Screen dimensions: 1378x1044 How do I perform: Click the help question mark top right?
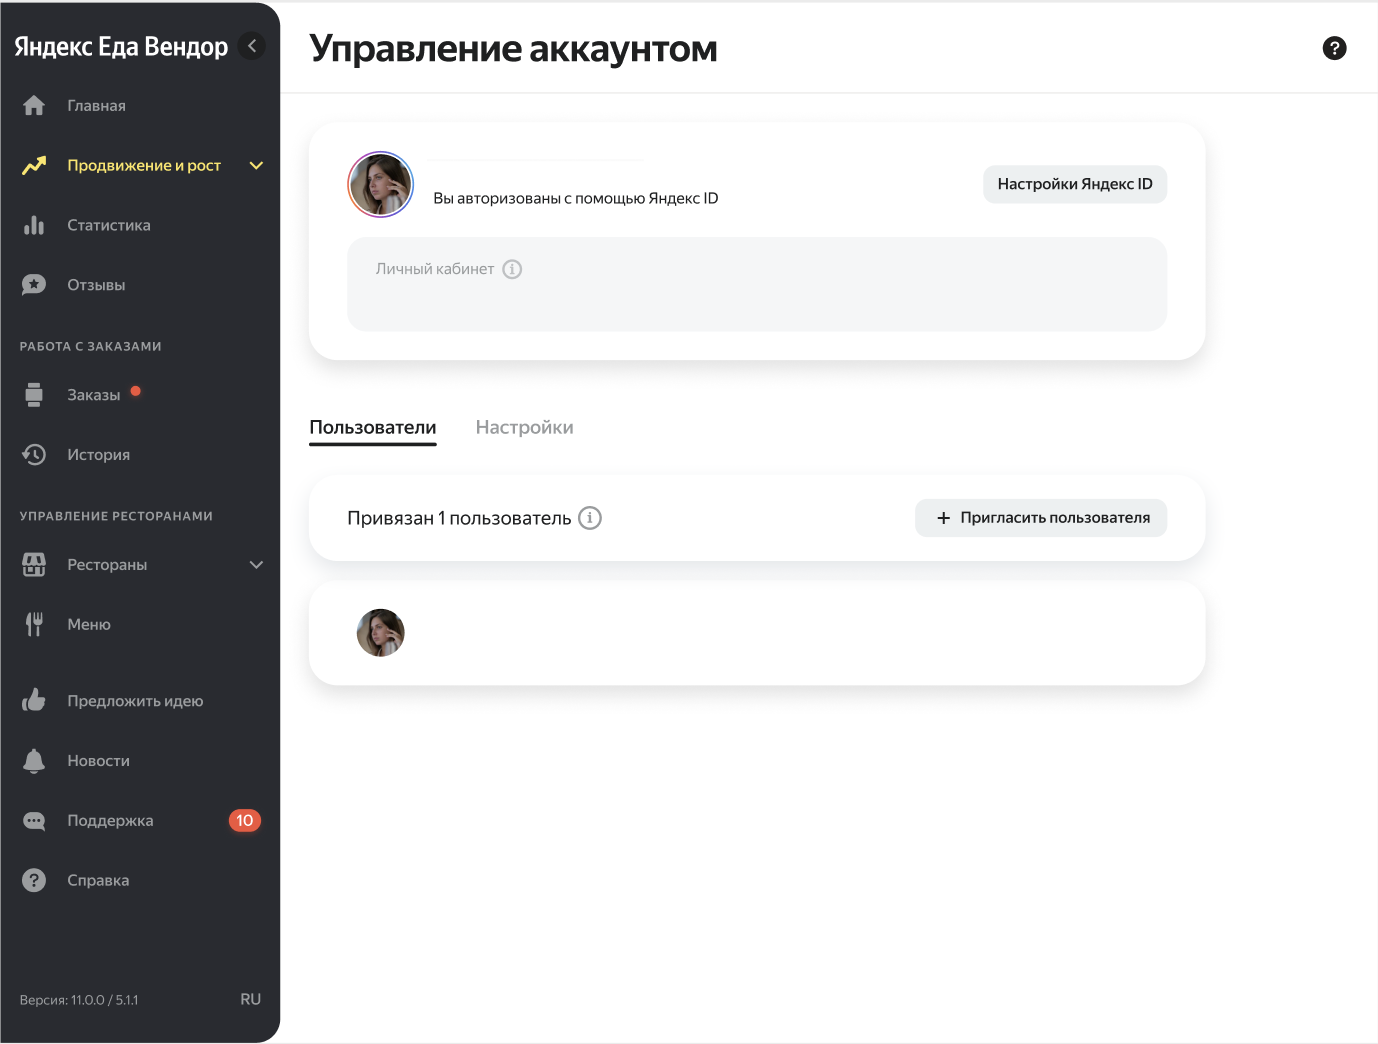click(1334, 48)
